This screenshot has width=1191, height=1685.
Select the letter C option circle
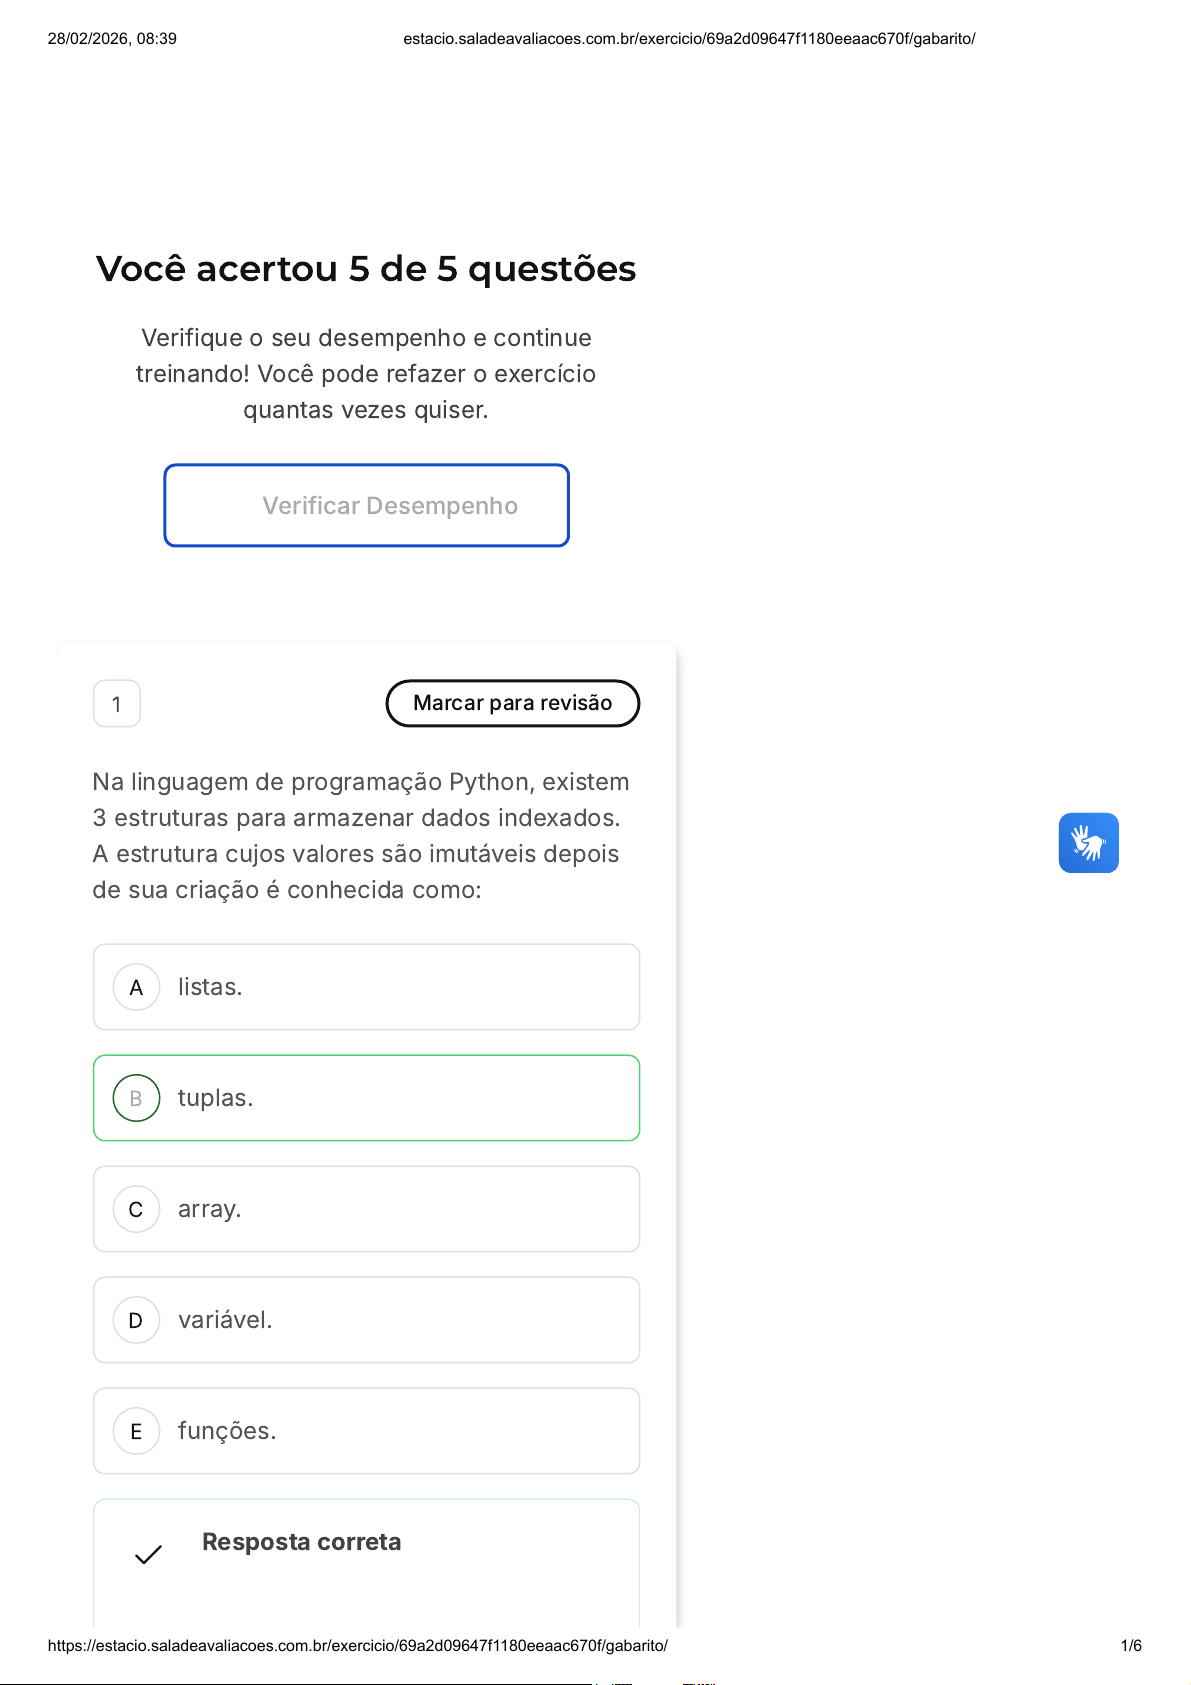point(136,1210)
